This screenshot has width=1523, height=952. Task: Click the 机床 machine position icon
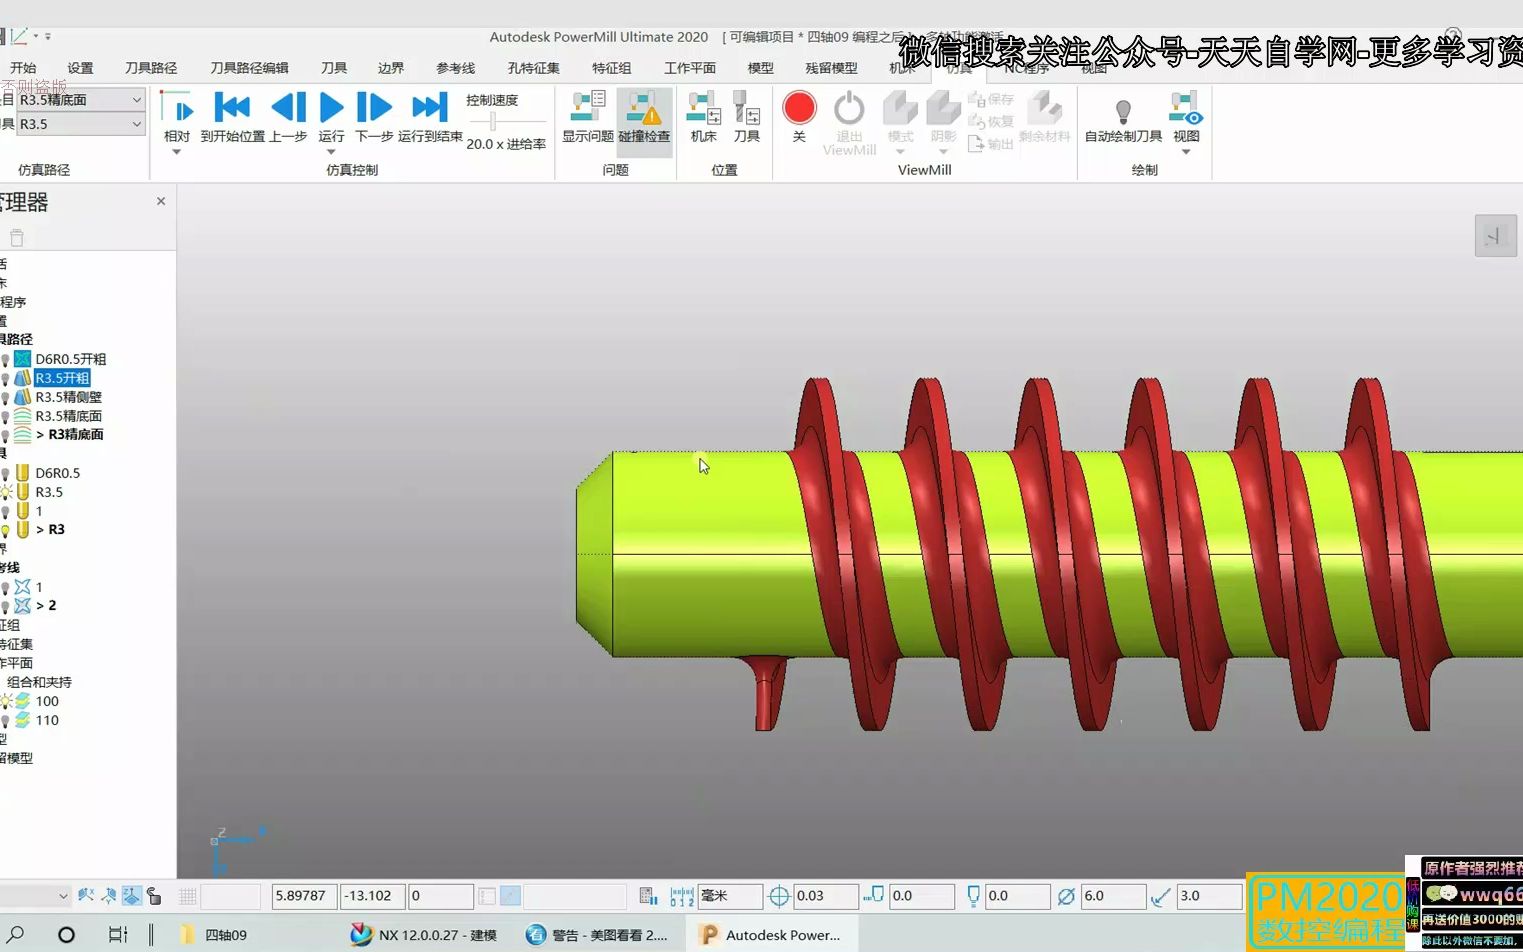704,107
